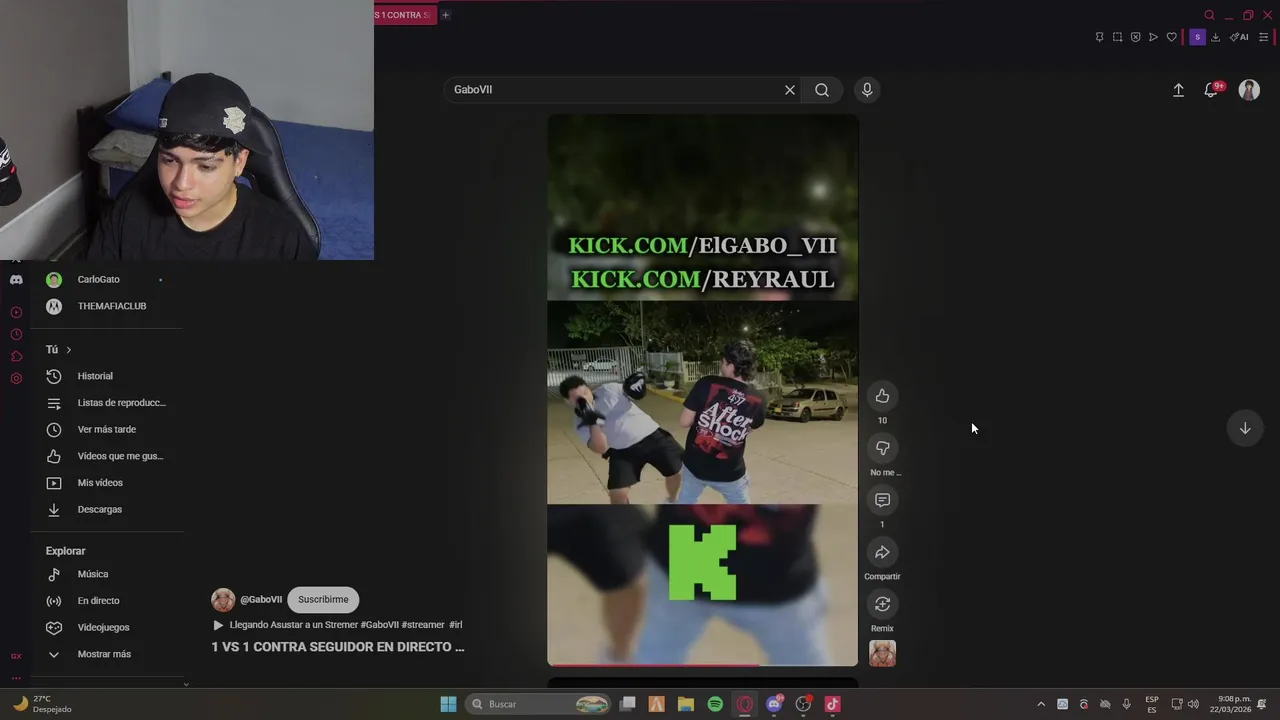
Task: Open extensions icon in Opera sidebar
Action: point(16,356)
